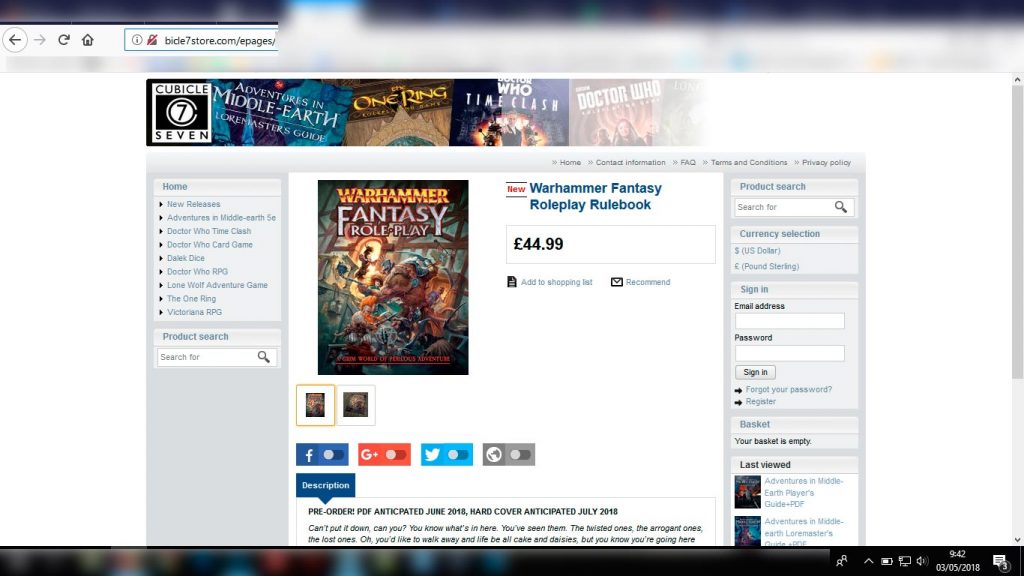This screenshot has height=576, width=1024.
Task: Click the right panel product search magnifier
Action: coord(840,207)
